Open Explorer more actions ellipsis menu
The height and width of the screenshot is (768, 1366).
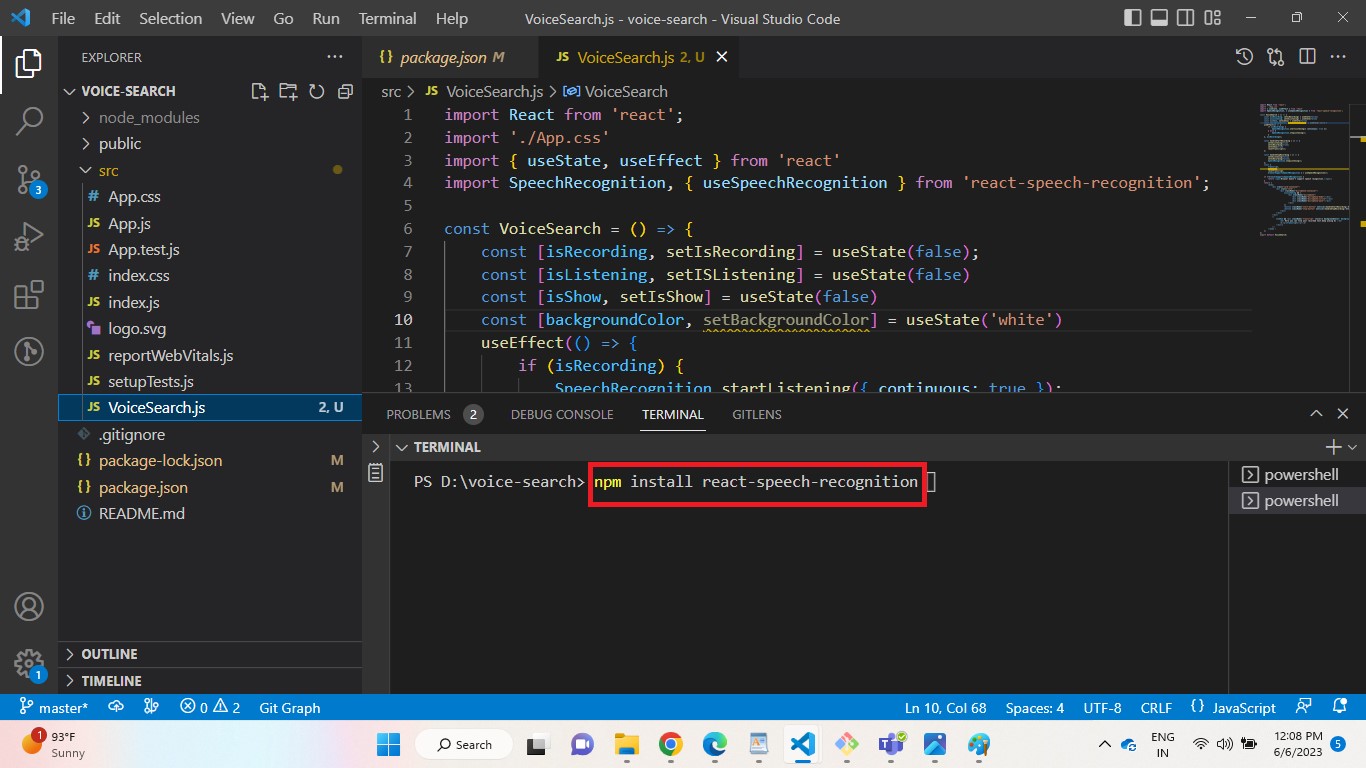(334, 57)
